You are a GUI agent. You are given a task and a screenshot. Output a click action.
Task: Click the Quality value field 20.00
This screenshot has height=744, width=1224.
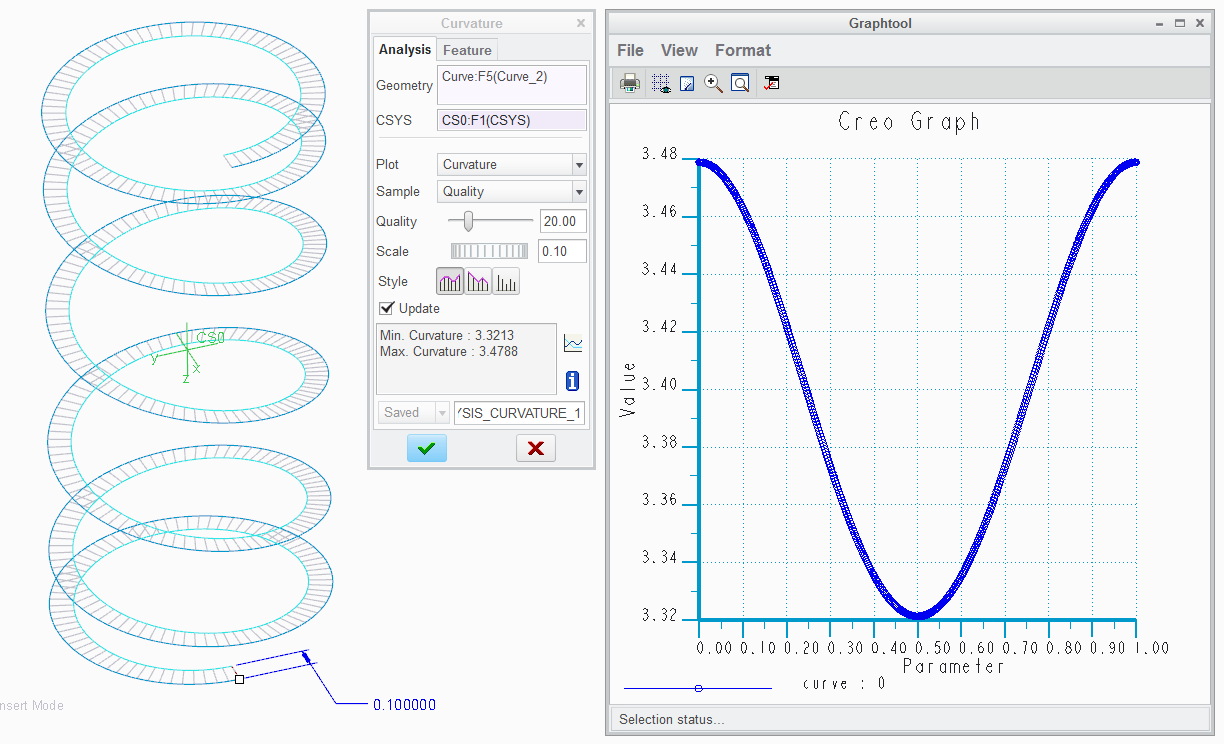562,221
